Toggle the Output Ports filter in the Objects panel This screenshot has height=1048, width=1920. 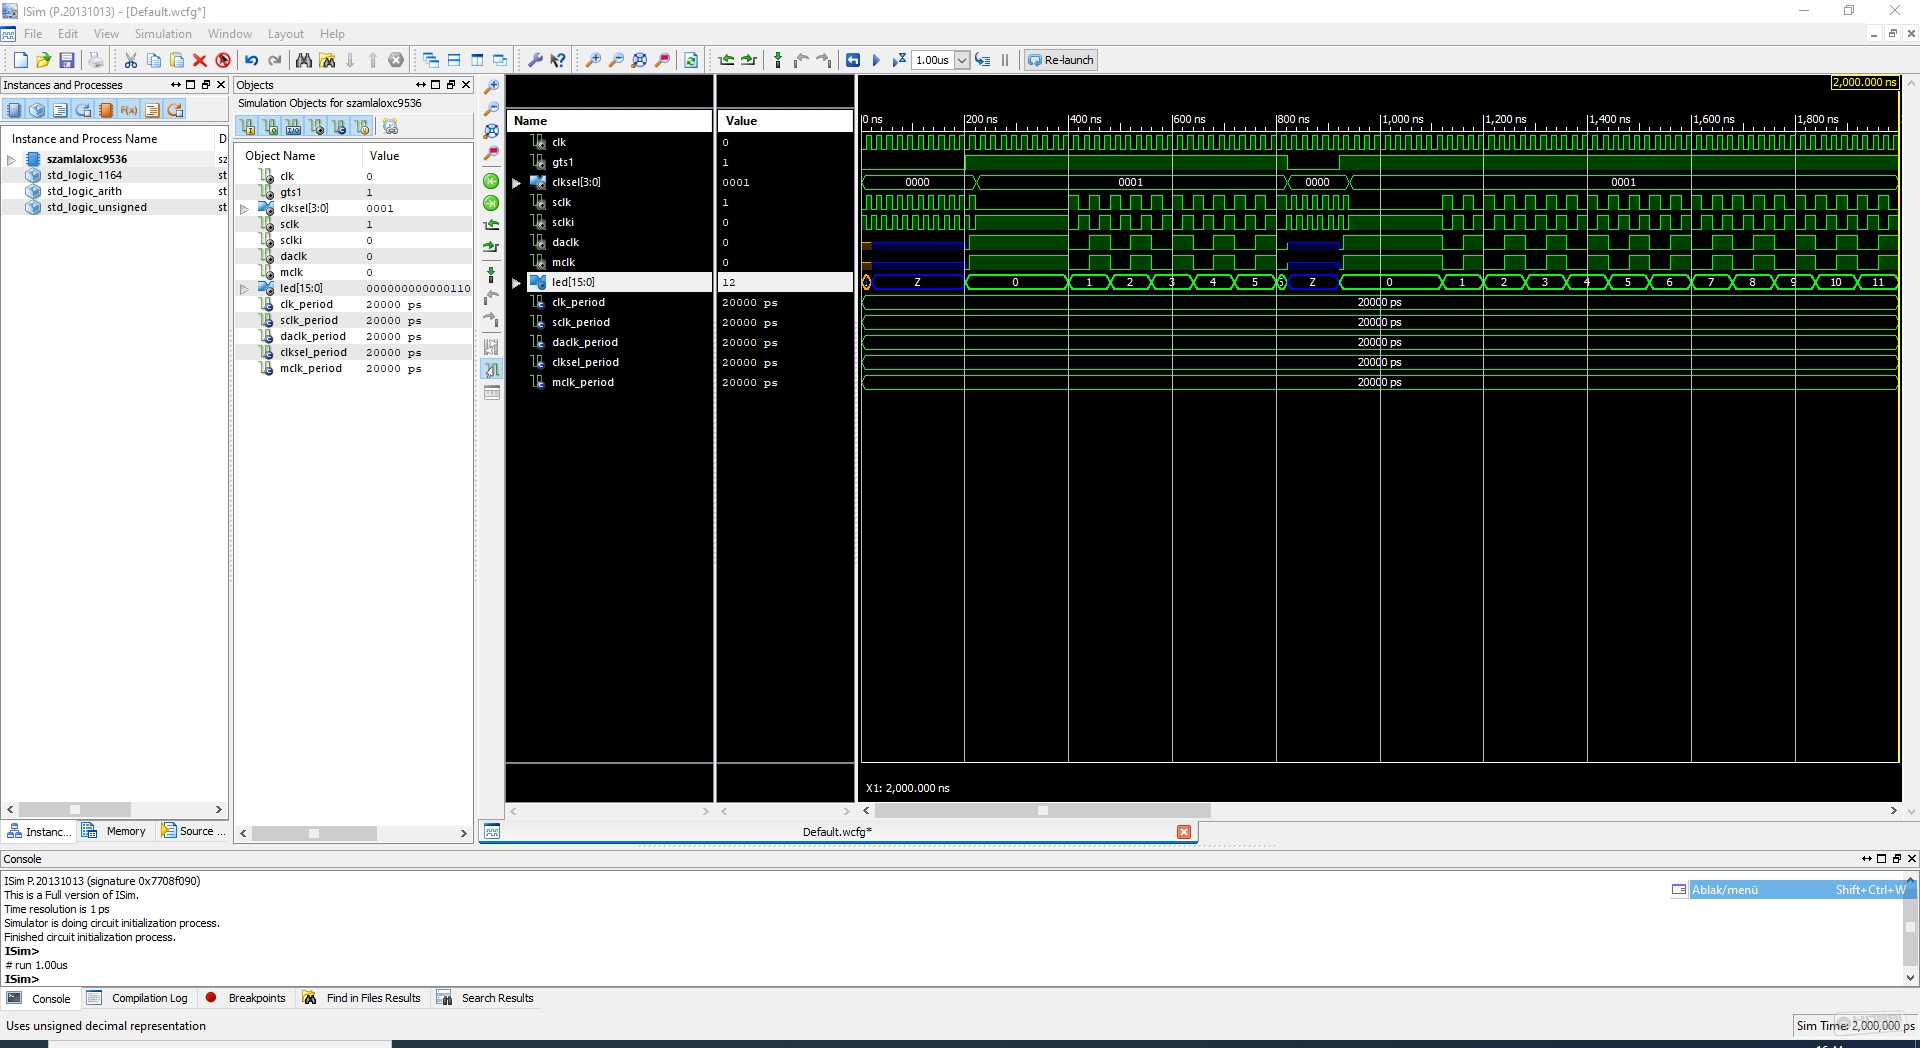270,127
